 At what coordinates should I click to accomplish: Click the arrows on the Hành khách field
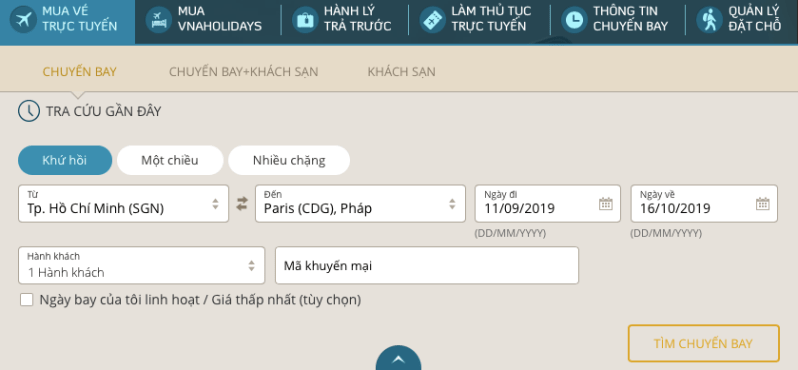(x=251, y=265)
